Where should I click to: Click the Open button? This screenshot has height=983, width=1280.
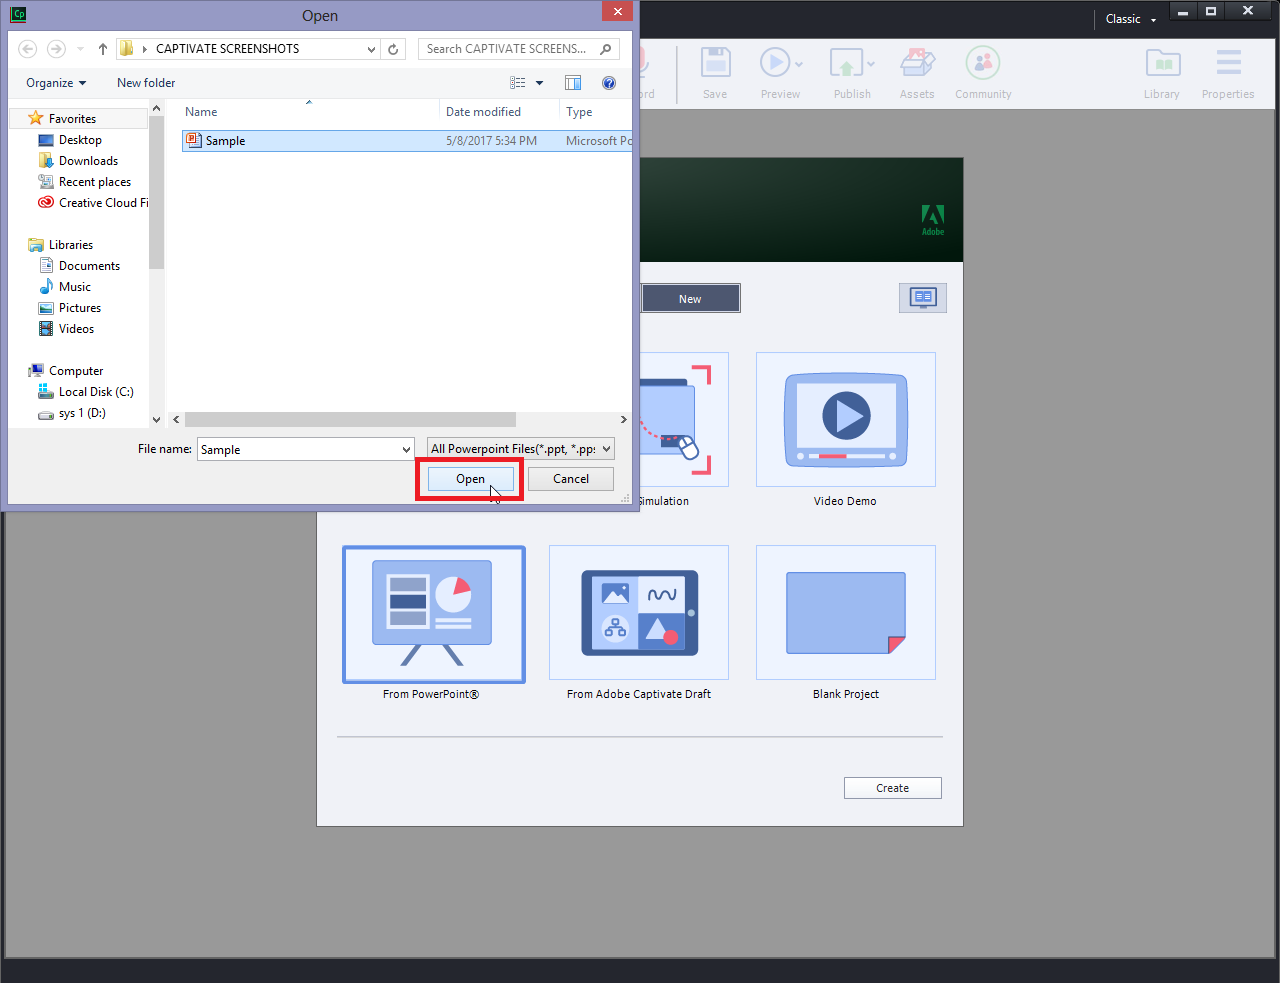(470, 479)
